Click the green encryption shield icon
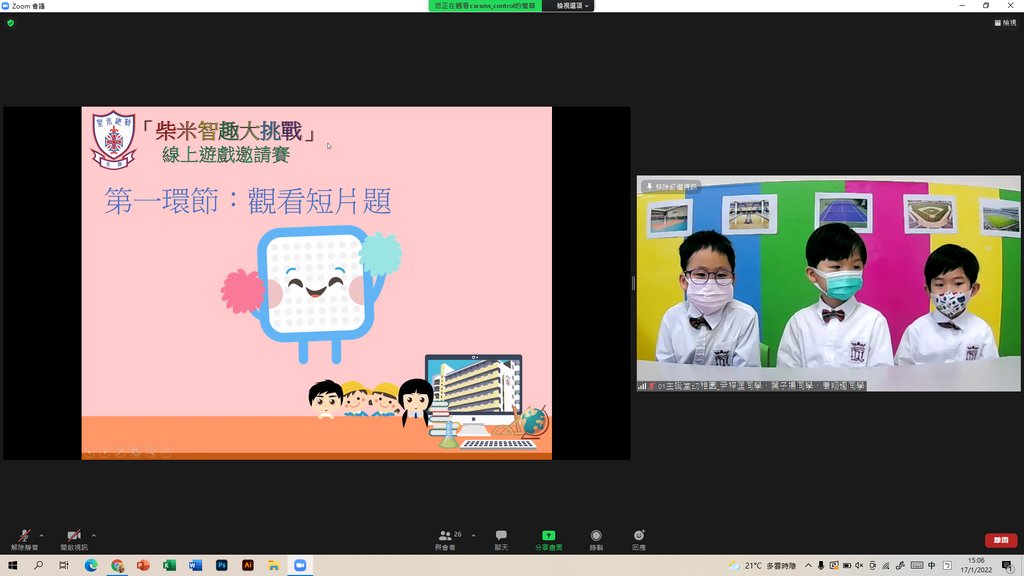1024x576 pixels. tap(11, 22)
